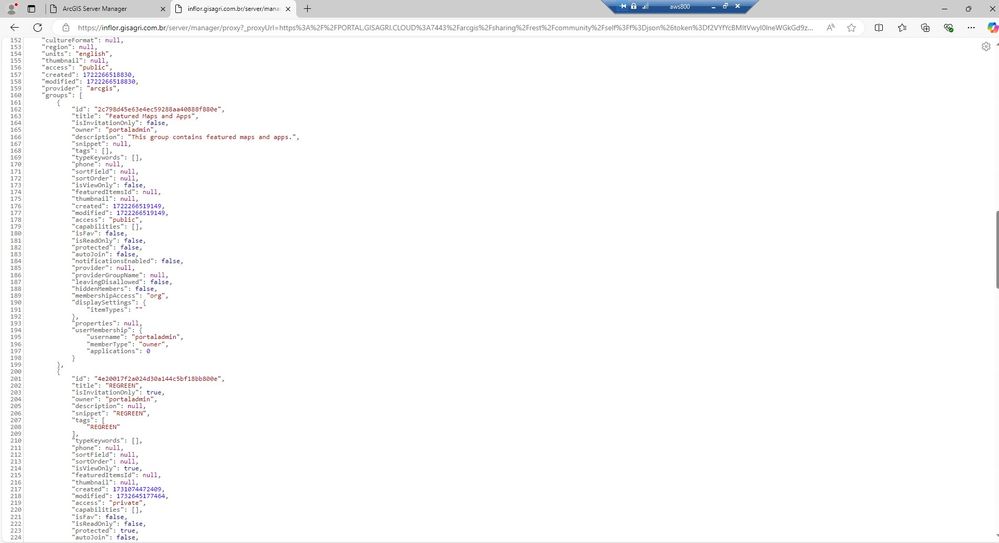Select the modified value 1732645177464

coord(141,496)
